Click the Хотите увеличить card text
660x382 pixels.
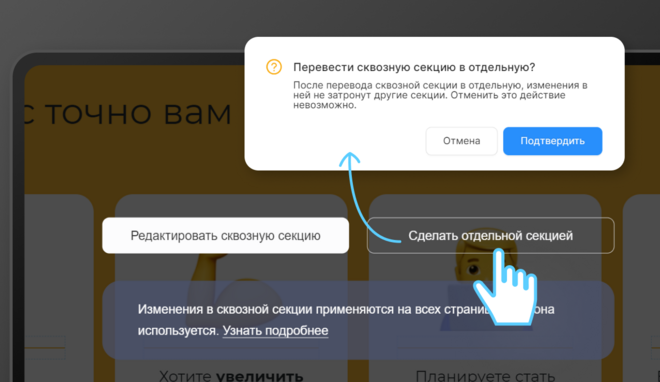(231, 375)
